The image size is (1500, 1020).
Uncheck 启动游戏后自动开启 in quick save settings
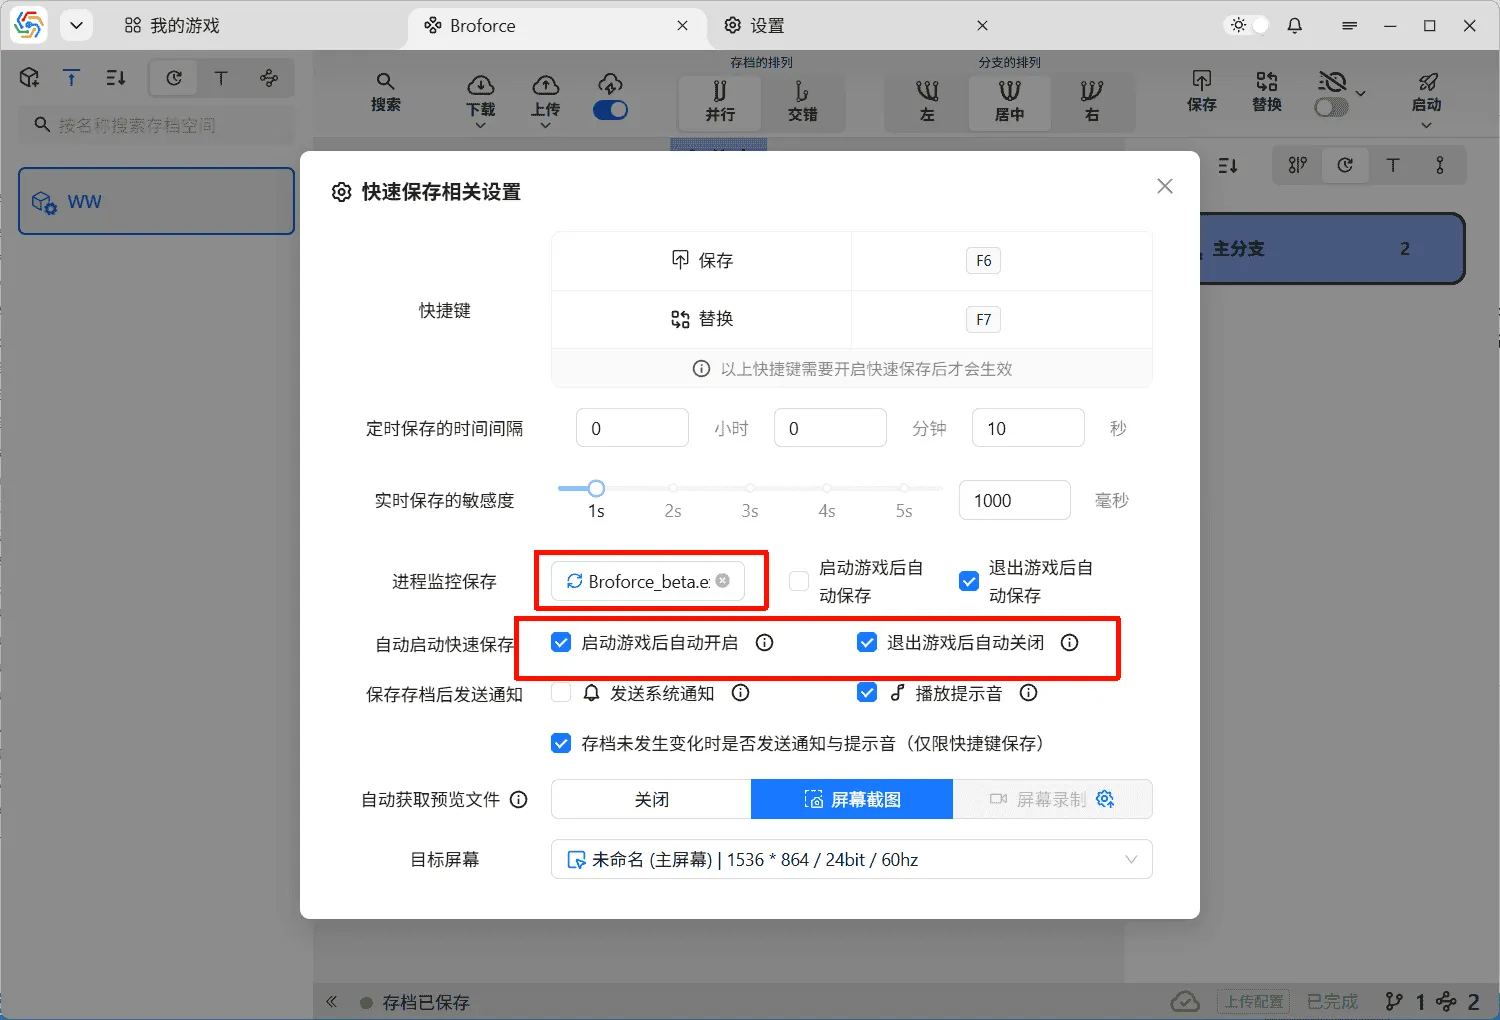click(560, 642)
